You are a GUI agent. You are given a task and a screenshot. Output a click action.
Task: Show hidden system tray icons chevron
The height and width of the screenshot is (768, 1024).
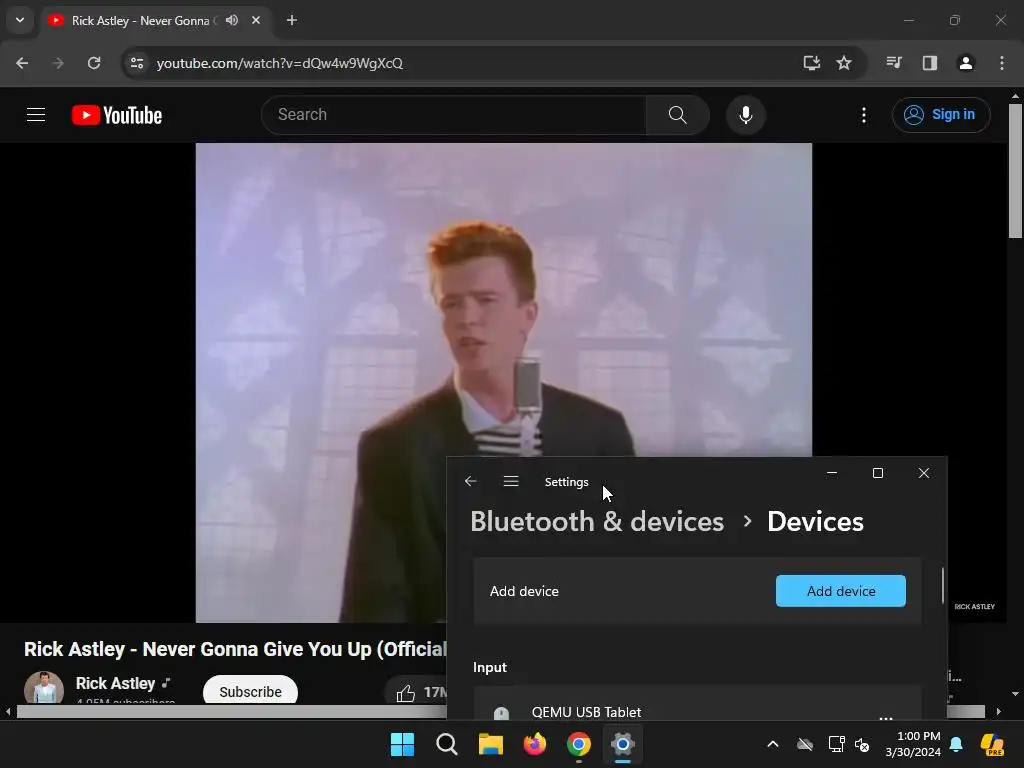pyautogui.click(x=773, y=744)
